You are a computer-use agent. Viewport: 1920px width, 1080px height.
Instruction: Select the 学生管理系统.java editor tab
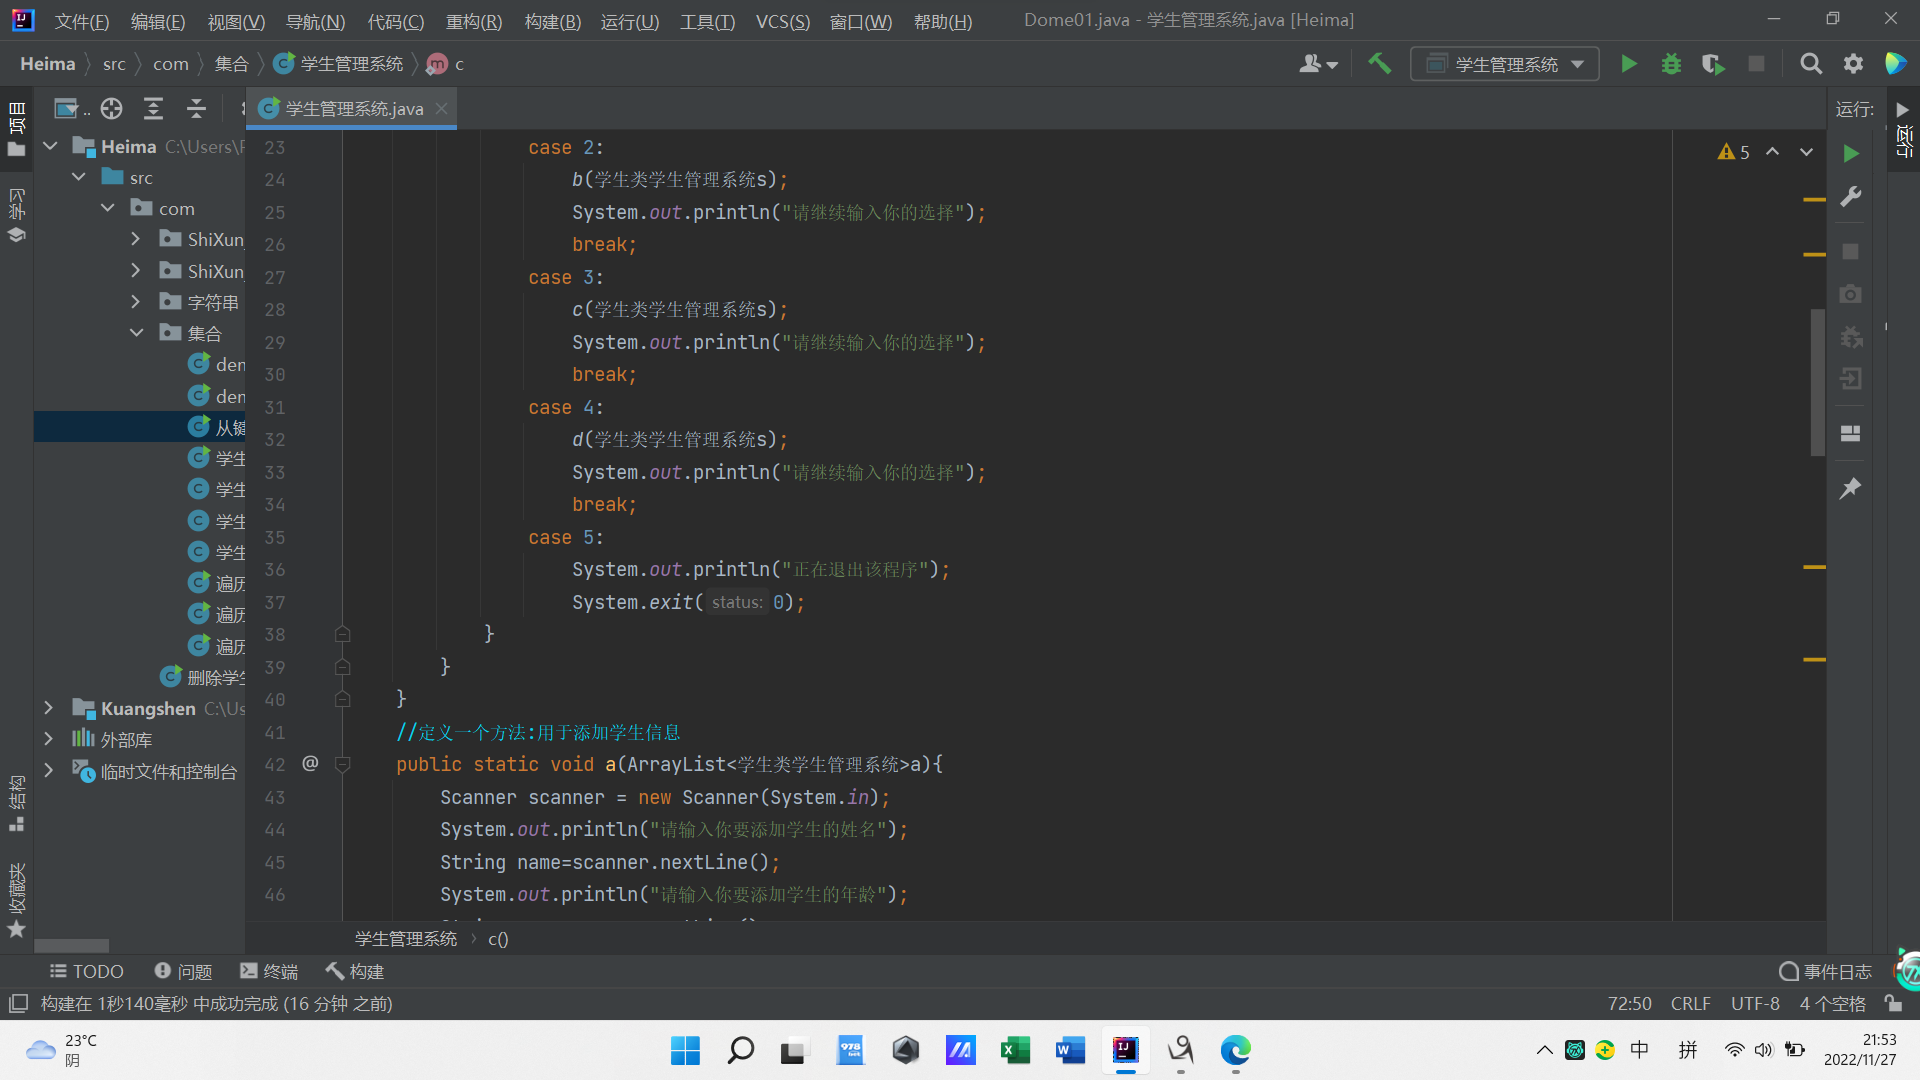pyautogui.click(x=354, y=108)
